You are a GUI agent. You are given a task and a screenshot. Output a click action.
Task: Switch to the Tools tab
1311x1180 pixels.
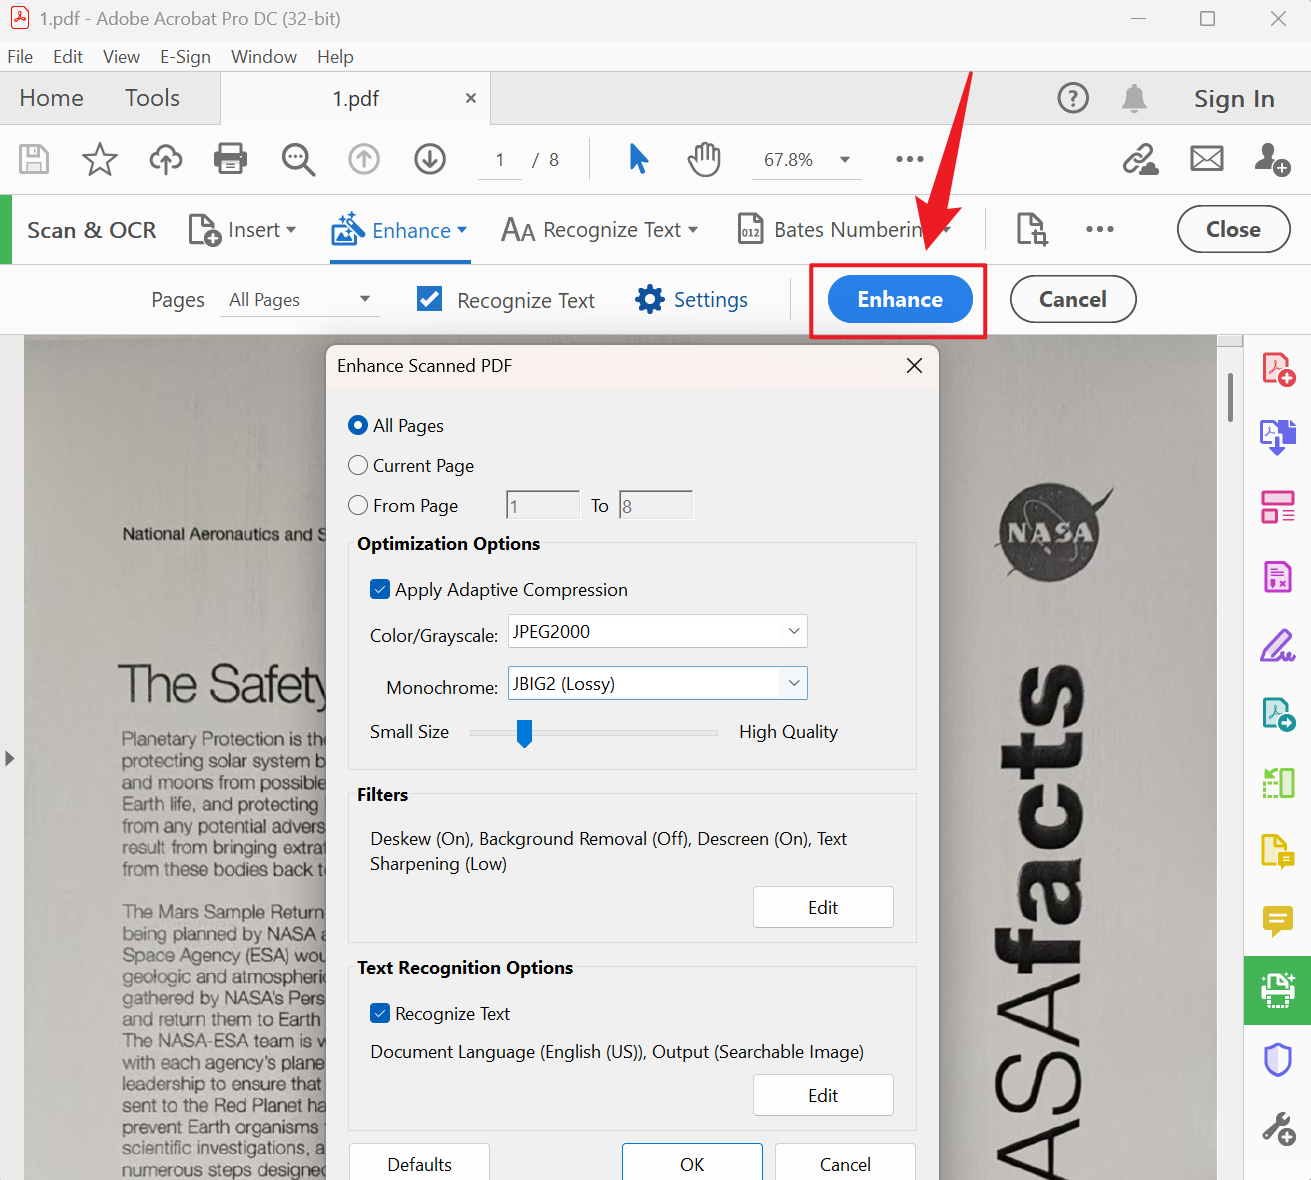152,98
